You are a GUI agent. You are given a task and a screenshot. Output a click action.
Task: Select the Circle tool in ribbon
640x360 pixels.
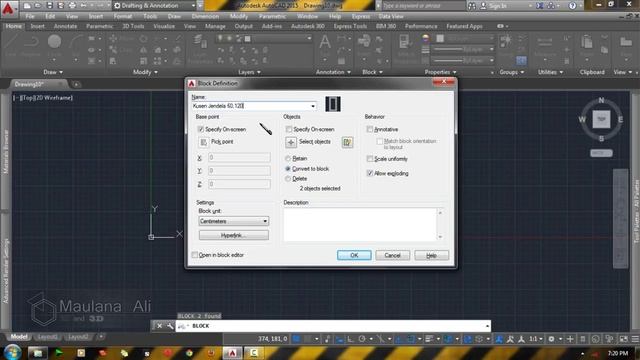(x=54, y=44)
